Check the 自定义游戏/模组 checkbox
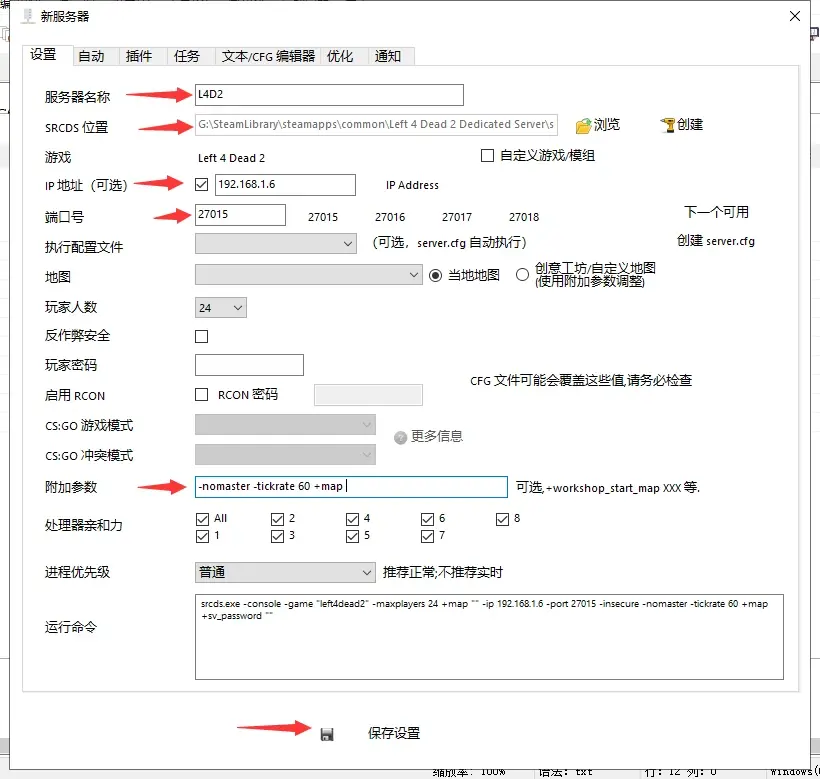820x779 pixels. coord(488,156)
